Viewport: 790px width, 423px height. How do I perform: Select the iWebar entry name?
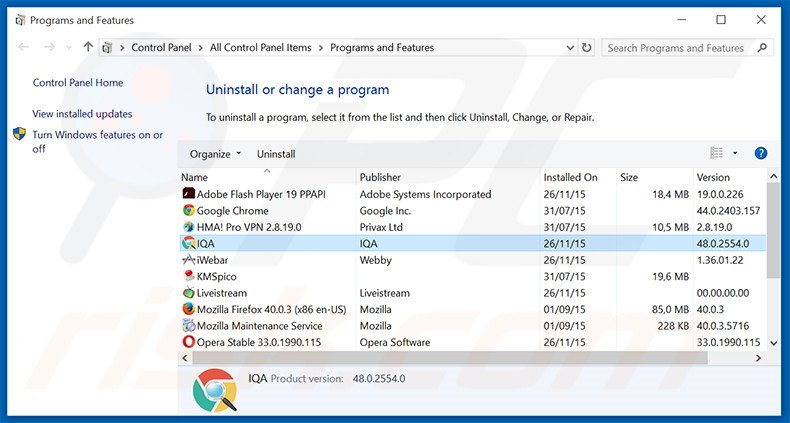212,260
